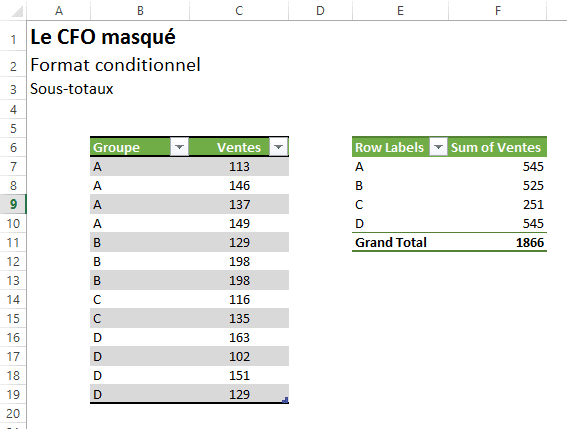
Task: Select column C header
Action: [239, 10]
